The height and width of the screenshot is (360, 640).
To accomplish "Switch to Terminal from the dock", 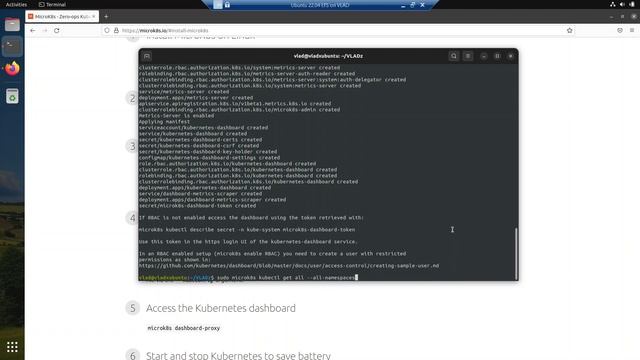I will [12, 47].
